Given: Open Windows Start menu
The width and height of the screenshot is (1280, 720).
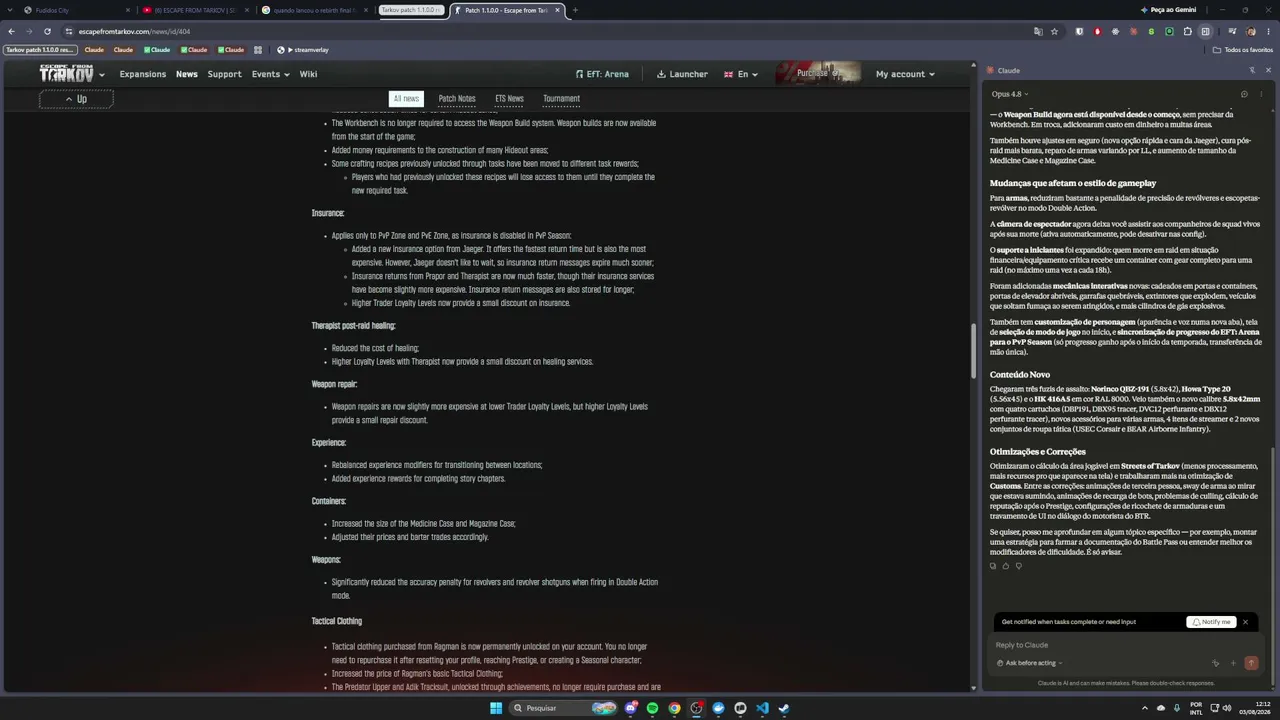Looking at the screenshot, I should (496, 708).
